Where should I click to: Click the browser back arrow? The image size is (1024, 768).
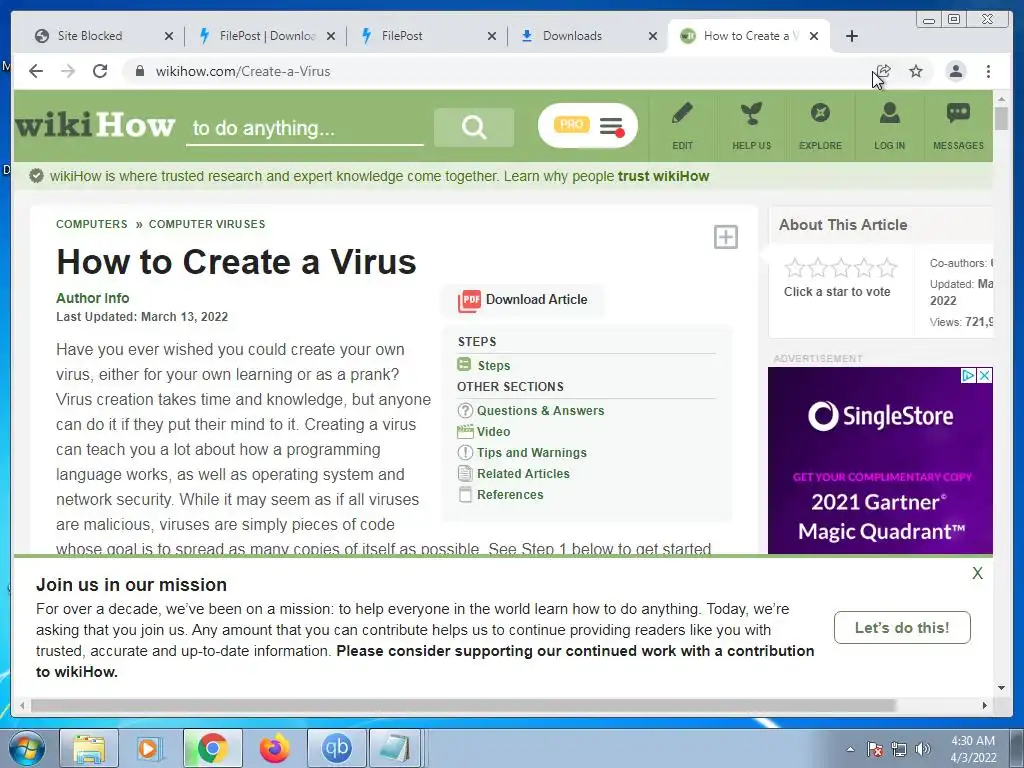[36, 71]
